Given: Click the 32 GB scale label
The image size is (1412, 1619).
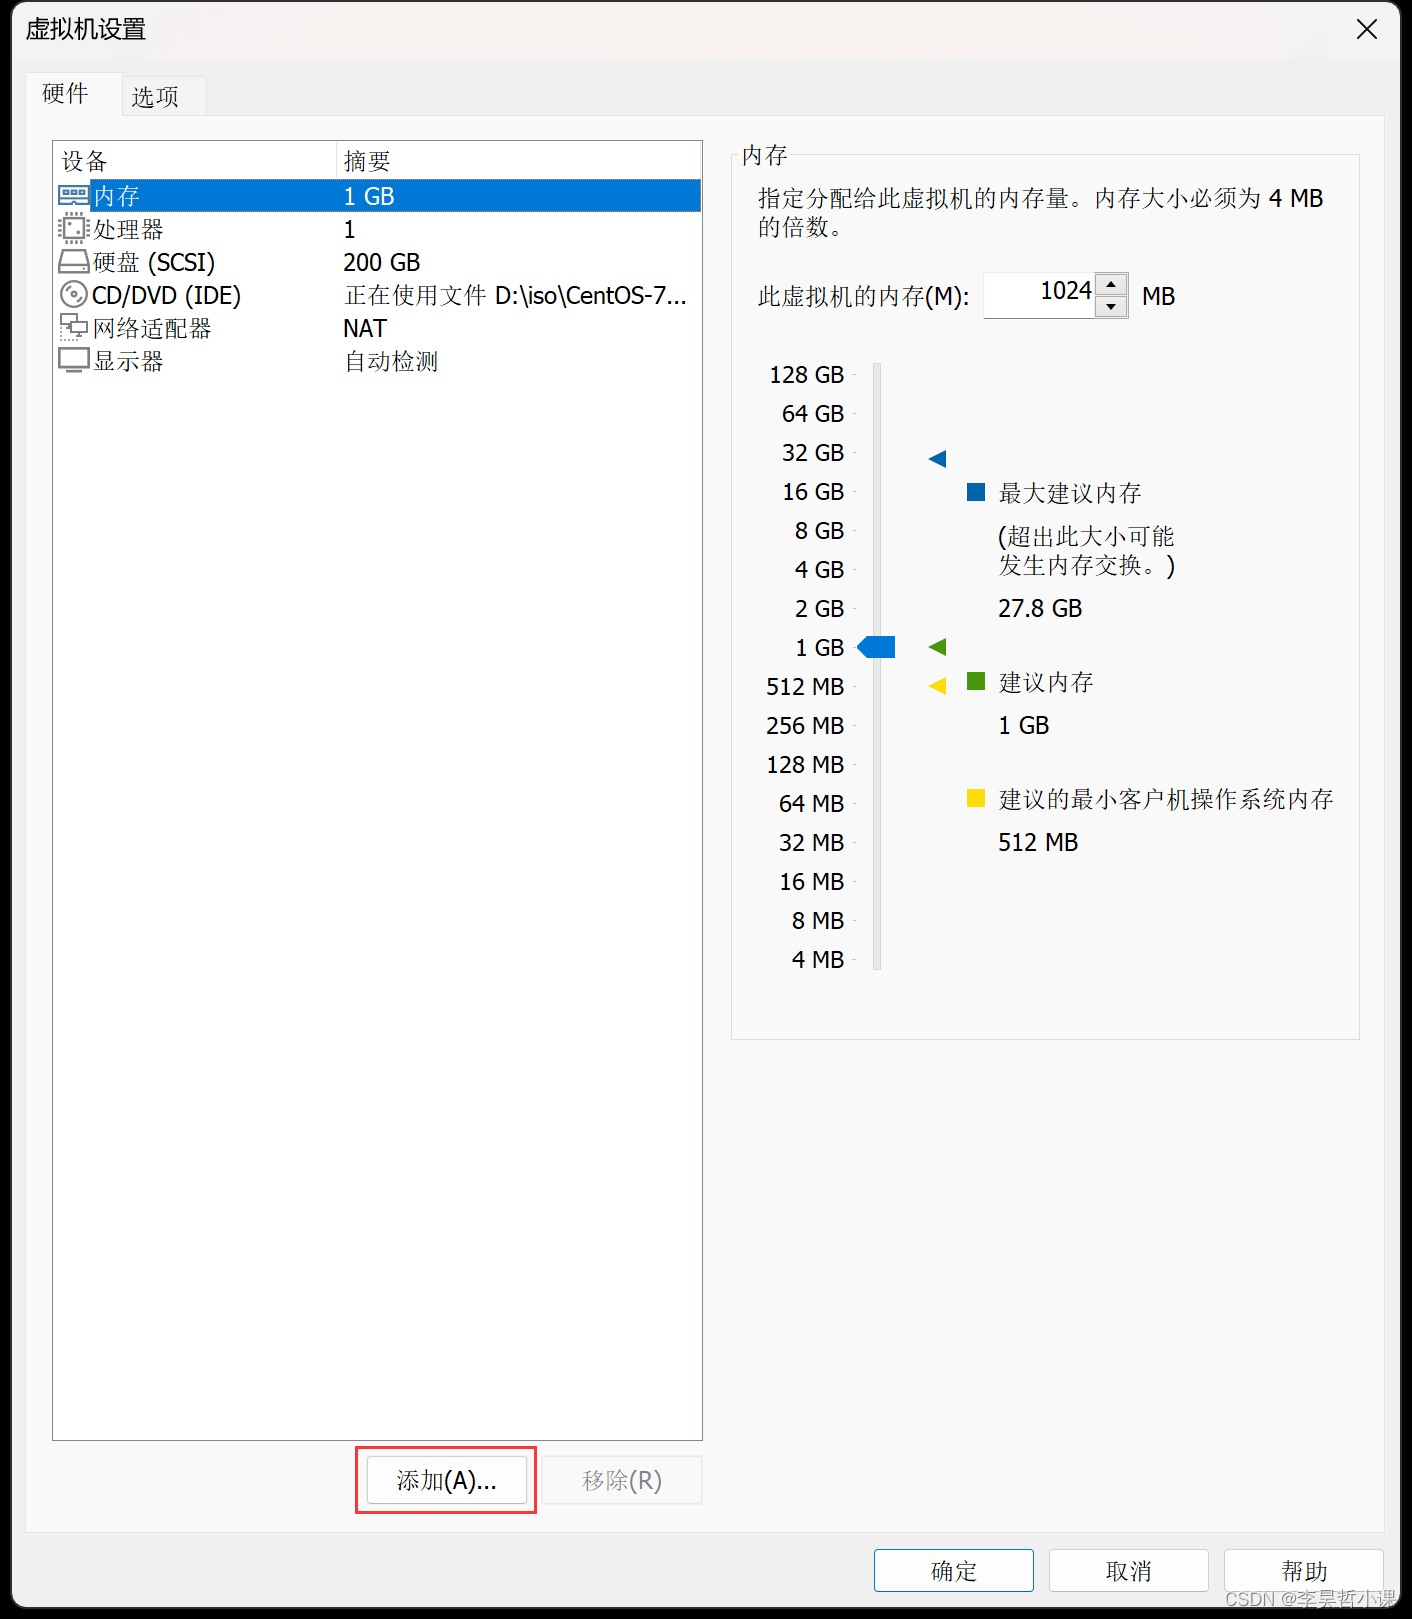Looking at the screenshot, I should 813,452.
